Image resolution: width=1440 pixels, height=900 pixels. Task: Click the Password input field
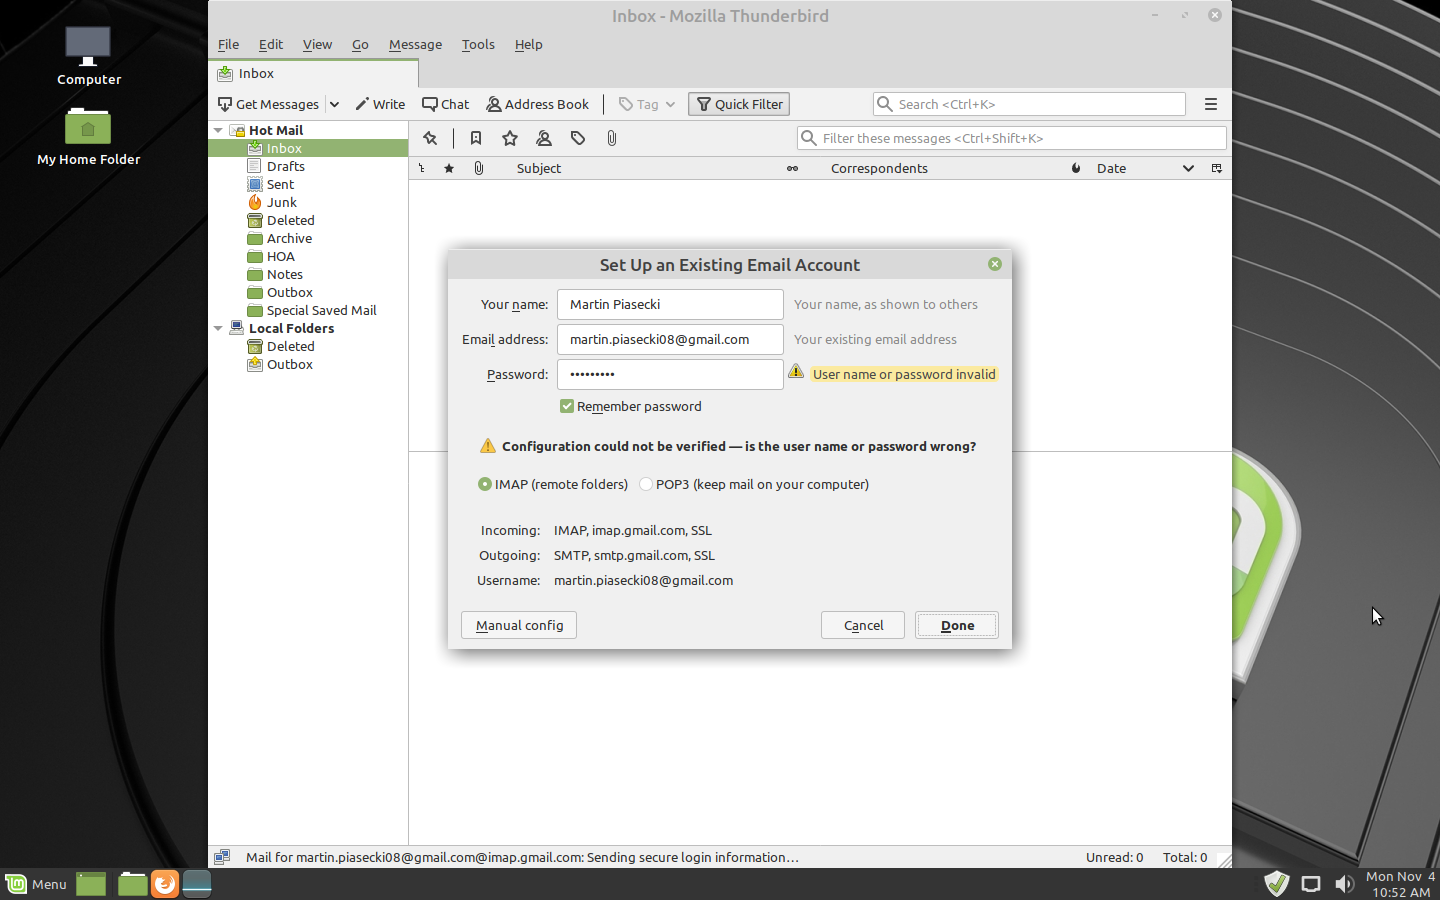[x=670, y=374]
